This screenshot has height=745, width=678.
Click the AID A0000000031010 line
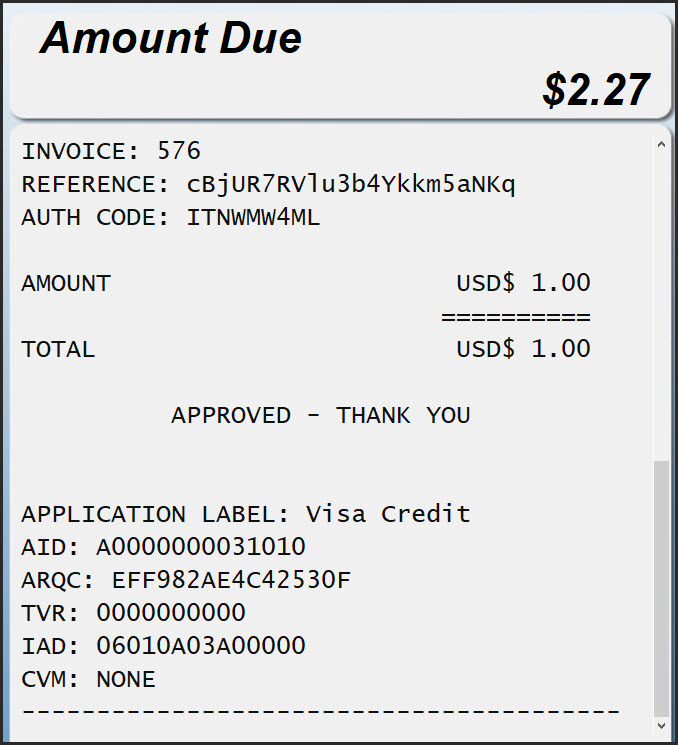(x=164, y=547)
